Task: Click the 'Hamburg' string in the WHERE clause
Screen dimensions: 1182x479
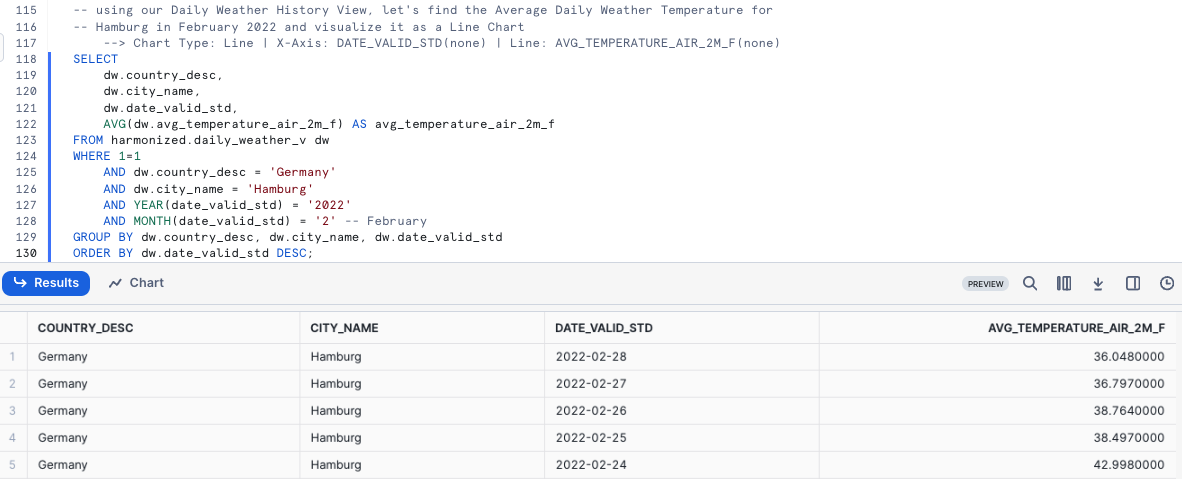Action: point(283,189)
